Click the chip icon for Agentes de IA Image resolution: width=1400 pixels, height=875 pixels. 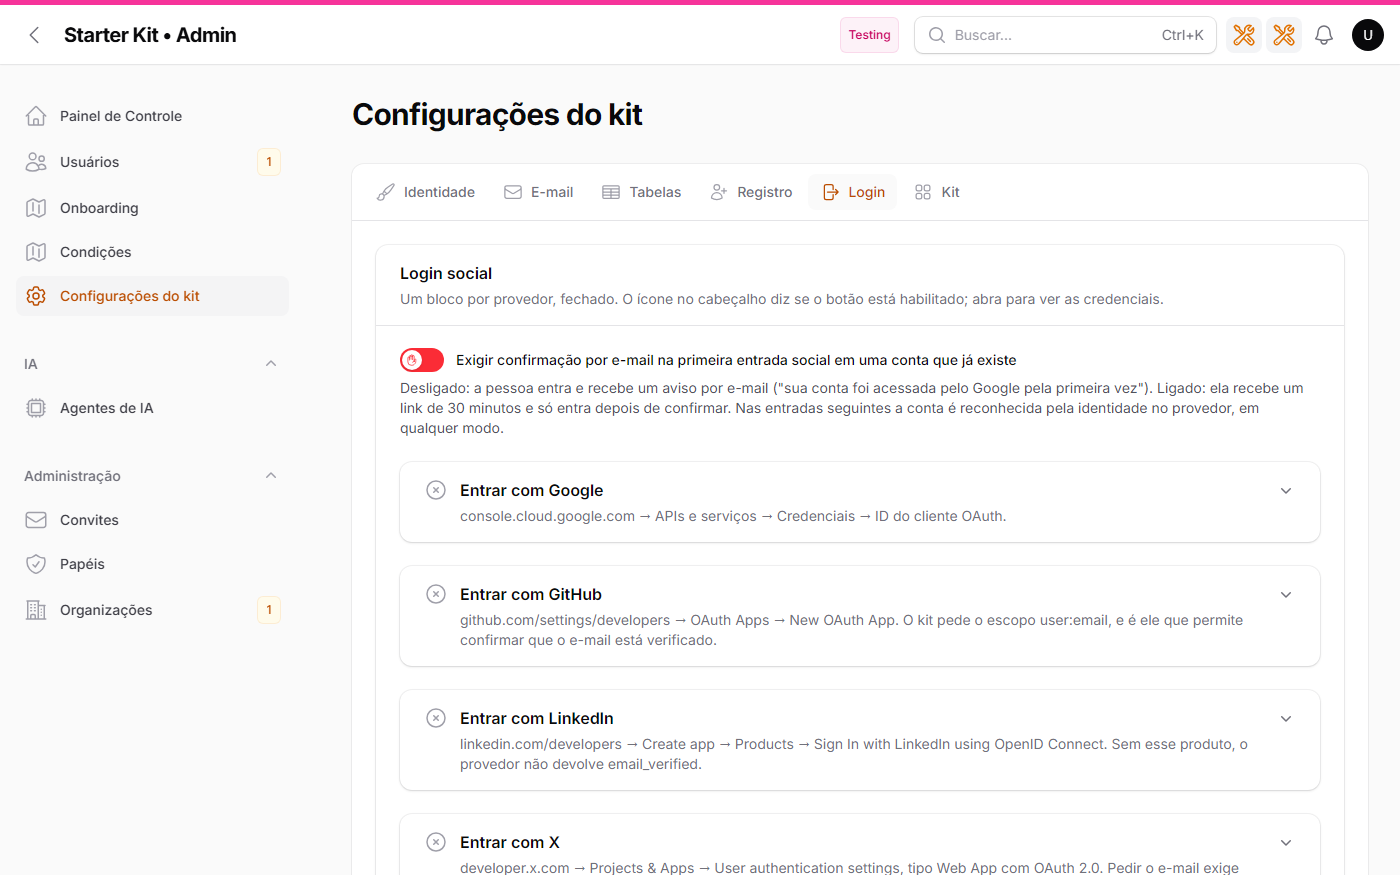click(x=36, y=408)
